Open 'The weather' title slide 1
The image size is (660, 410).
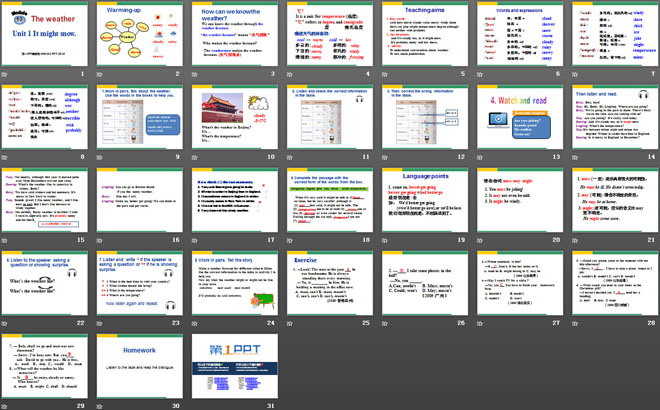point(46,39)
